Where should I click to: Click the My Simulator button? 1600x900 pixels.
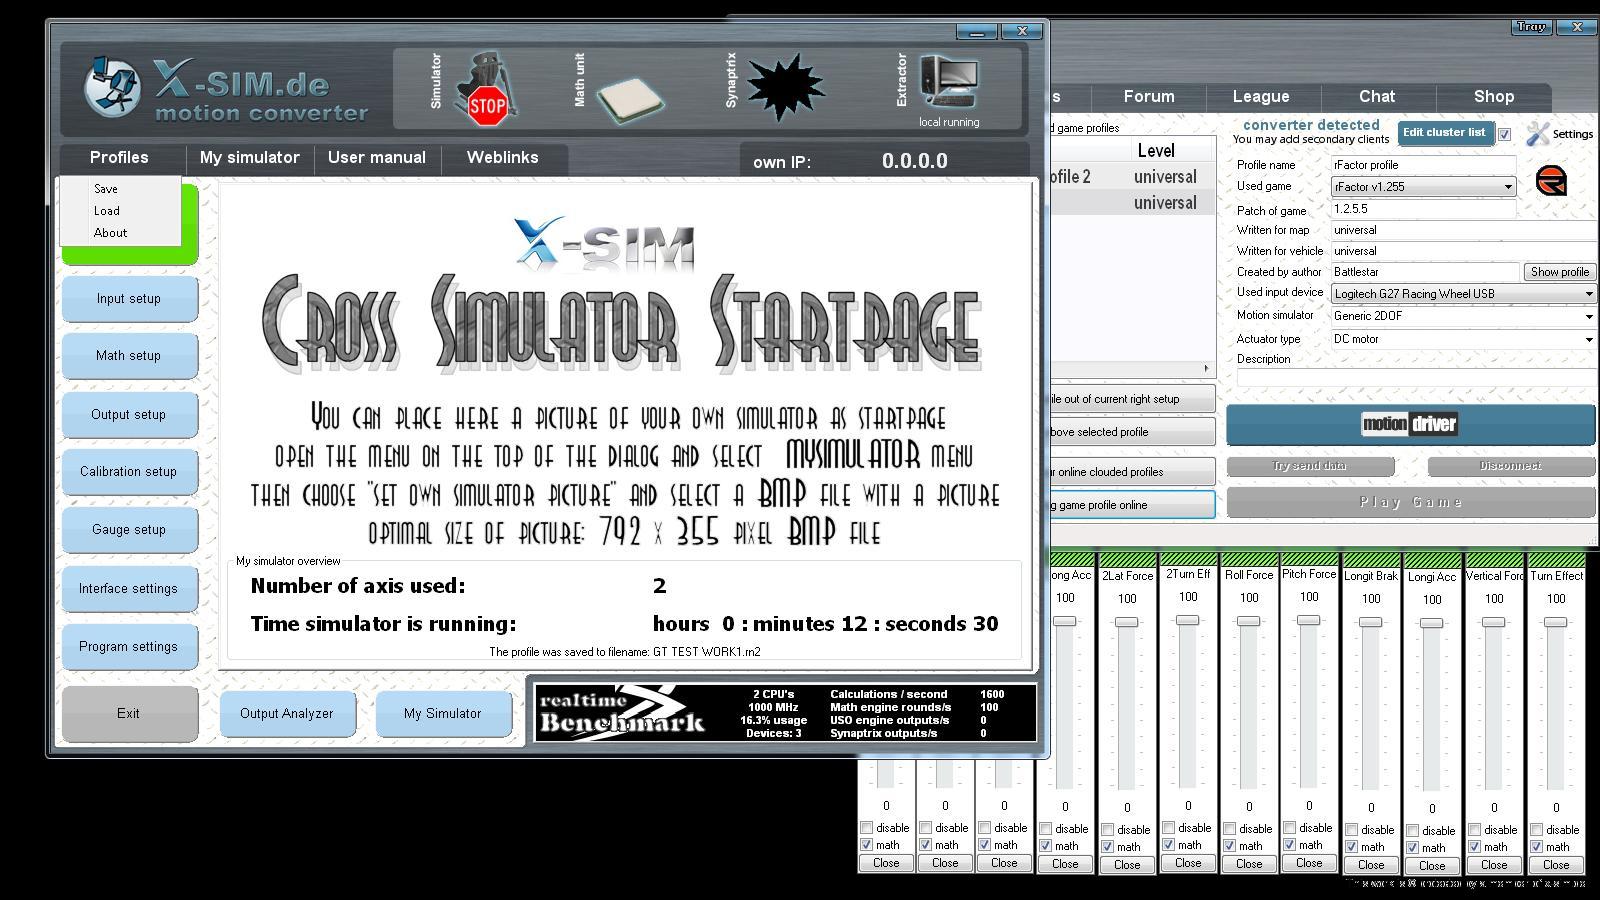point(443,714)
